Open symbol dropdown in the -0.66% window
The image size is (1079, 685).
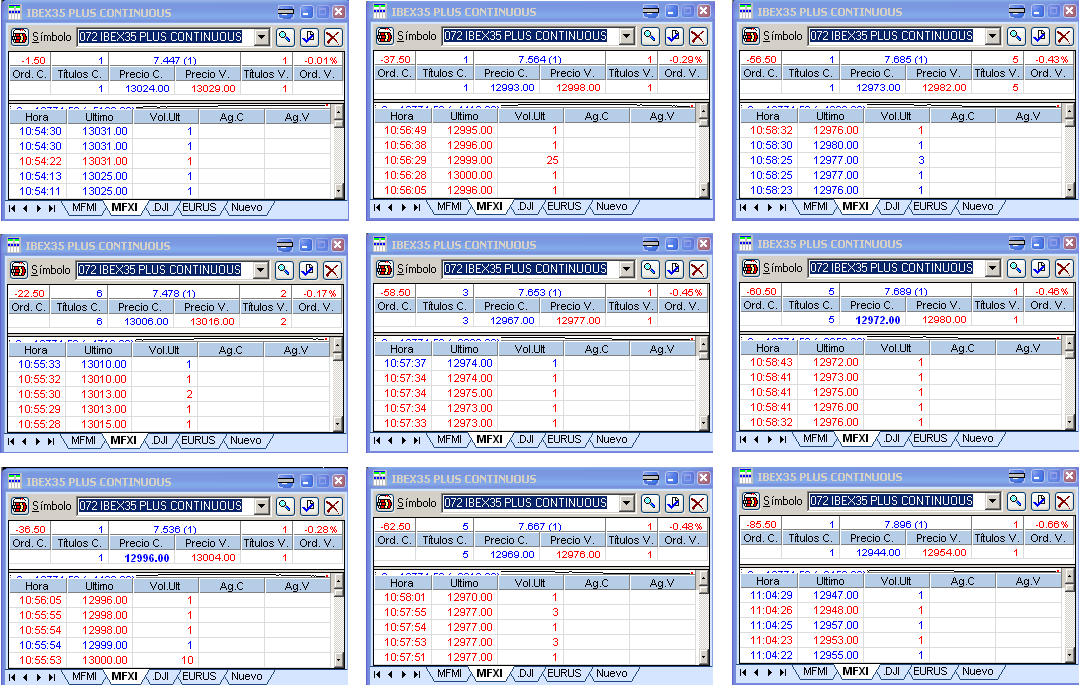pyautogui.click(x=993, y=501)
